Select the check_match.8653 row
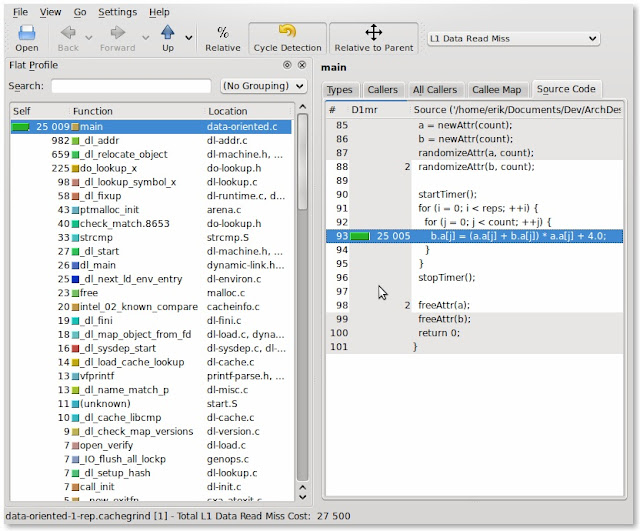 coord(151,224)
